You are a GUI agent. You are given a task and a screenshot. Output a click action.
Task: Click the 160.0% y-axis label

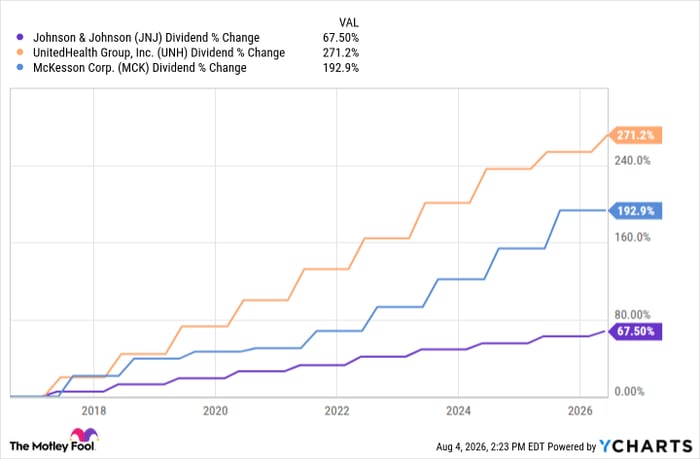632,237
